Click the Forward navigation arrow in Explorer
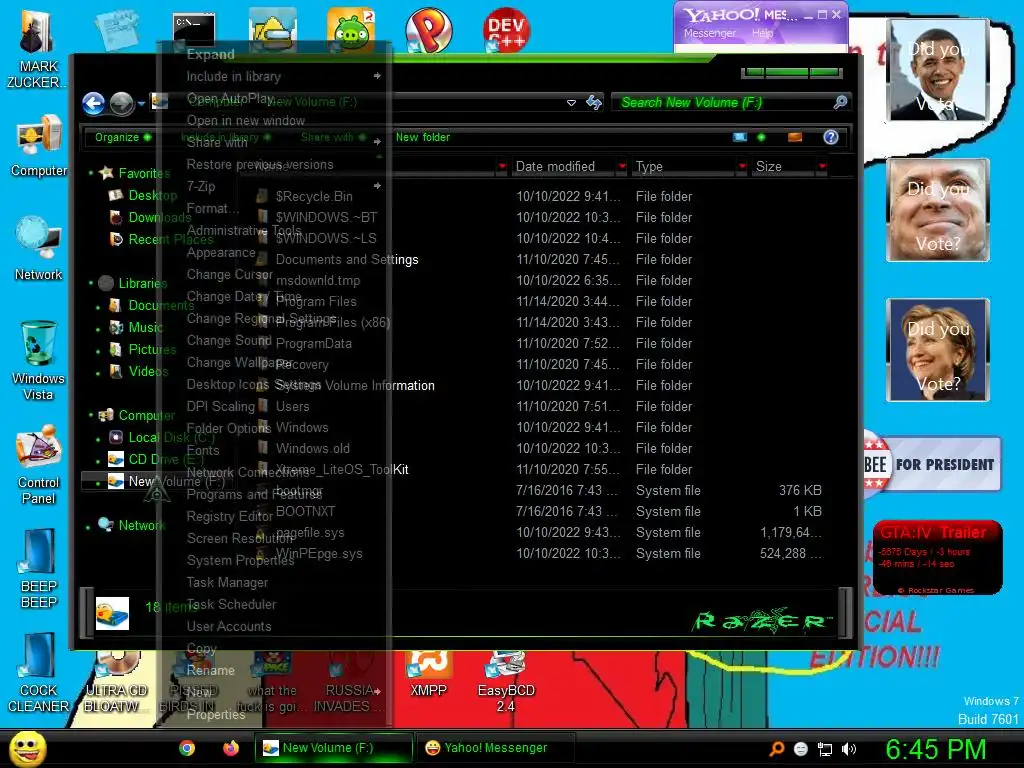 (x=121, y=103)
